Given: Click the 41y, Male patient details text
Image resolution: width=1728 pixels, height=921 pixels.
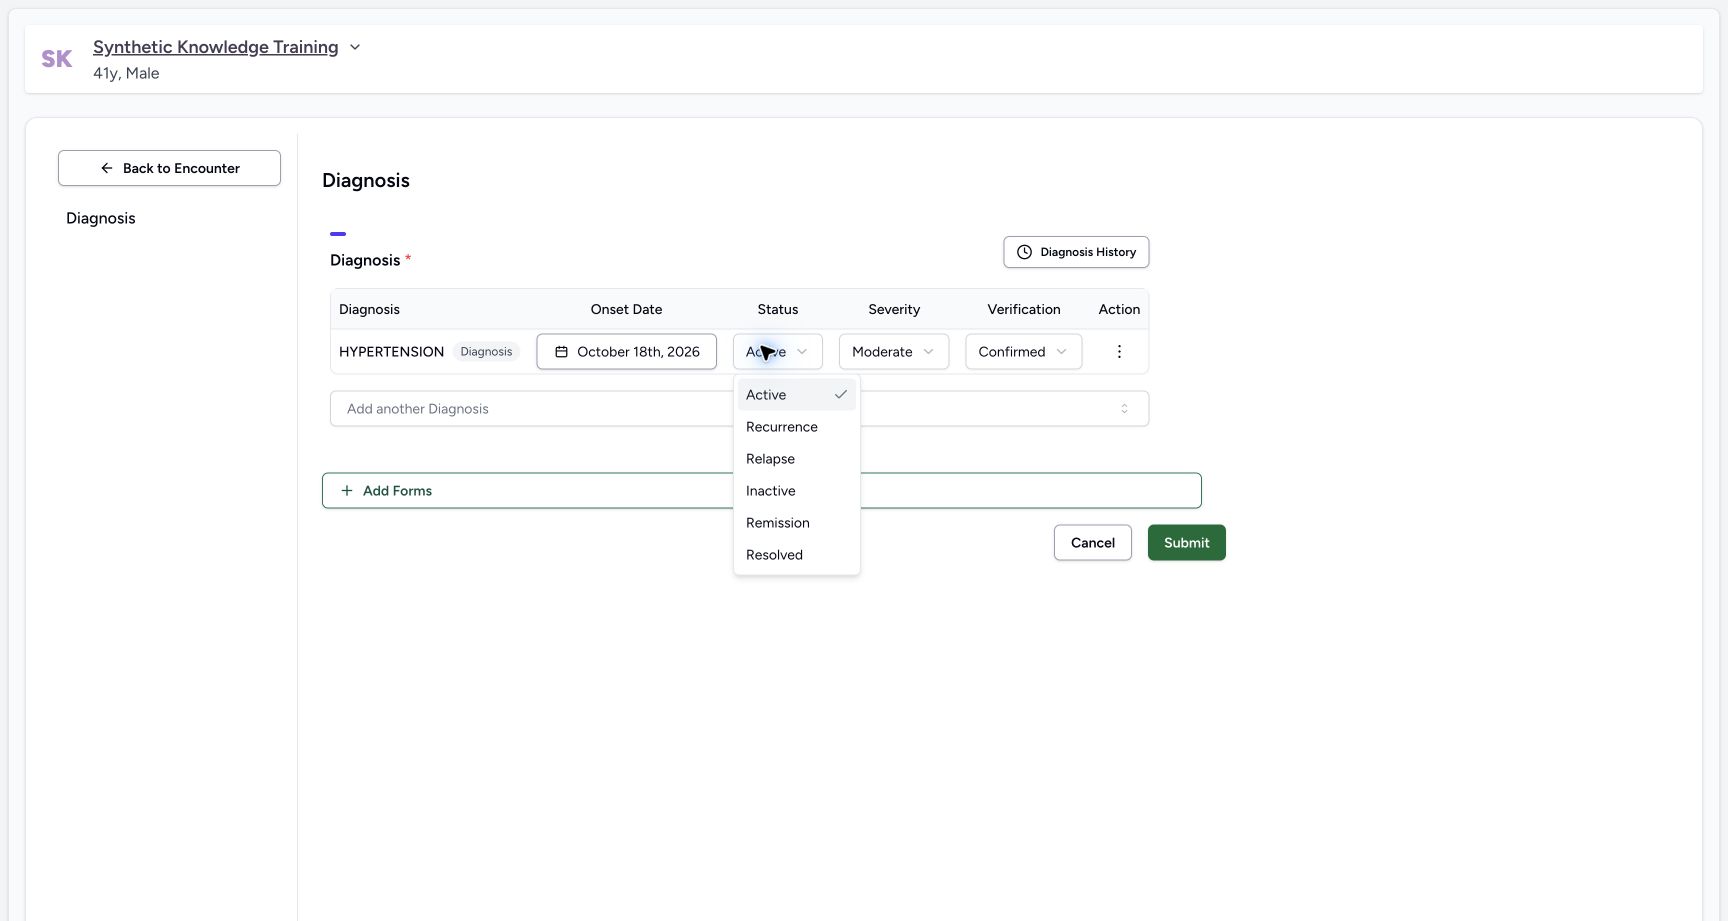Looking at the screenshot, I should (126, 73).
